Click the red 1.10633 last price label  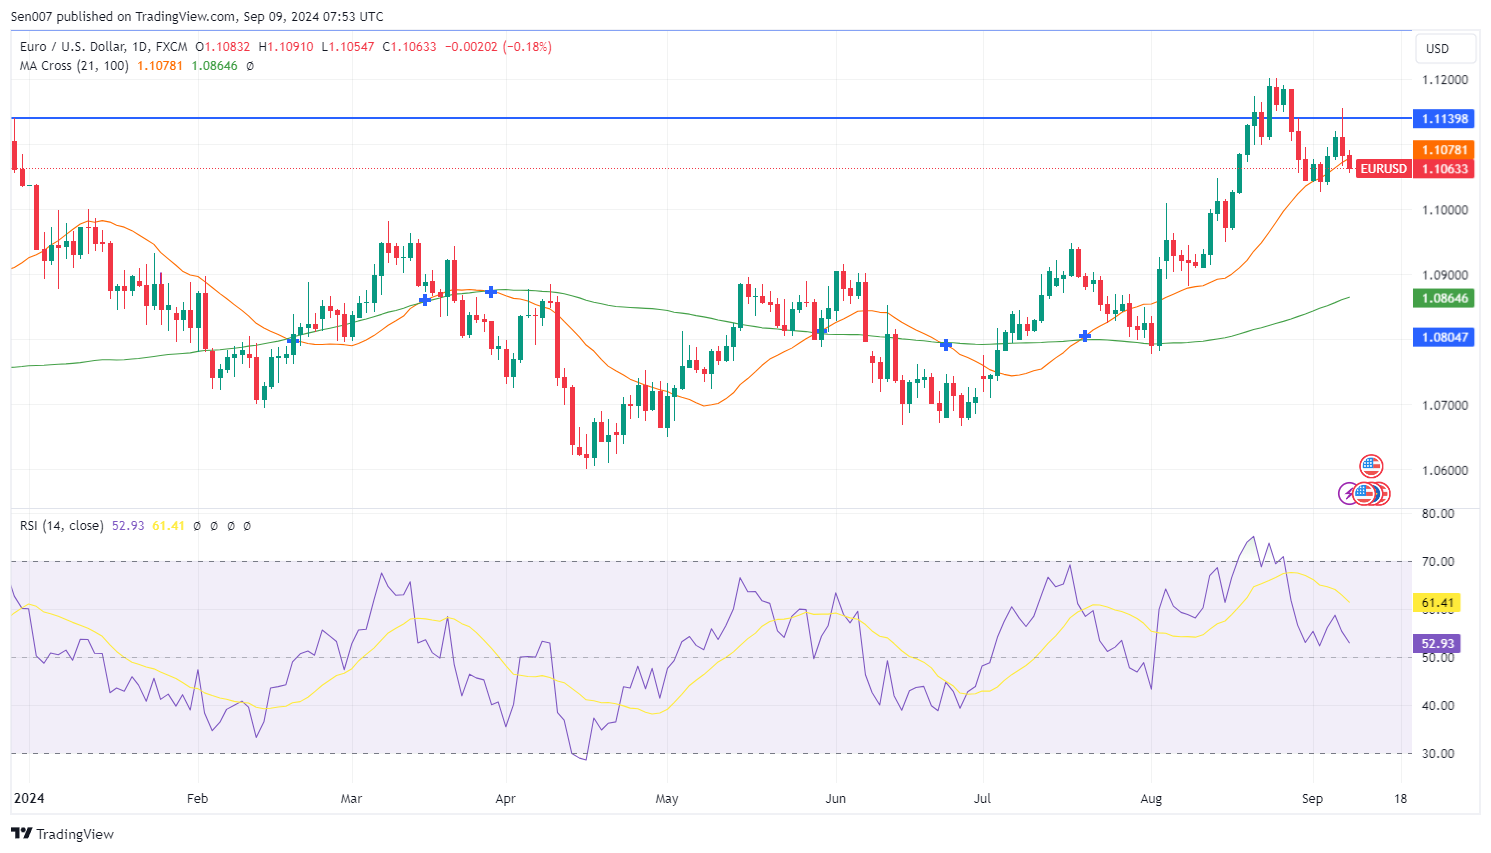1445,169
